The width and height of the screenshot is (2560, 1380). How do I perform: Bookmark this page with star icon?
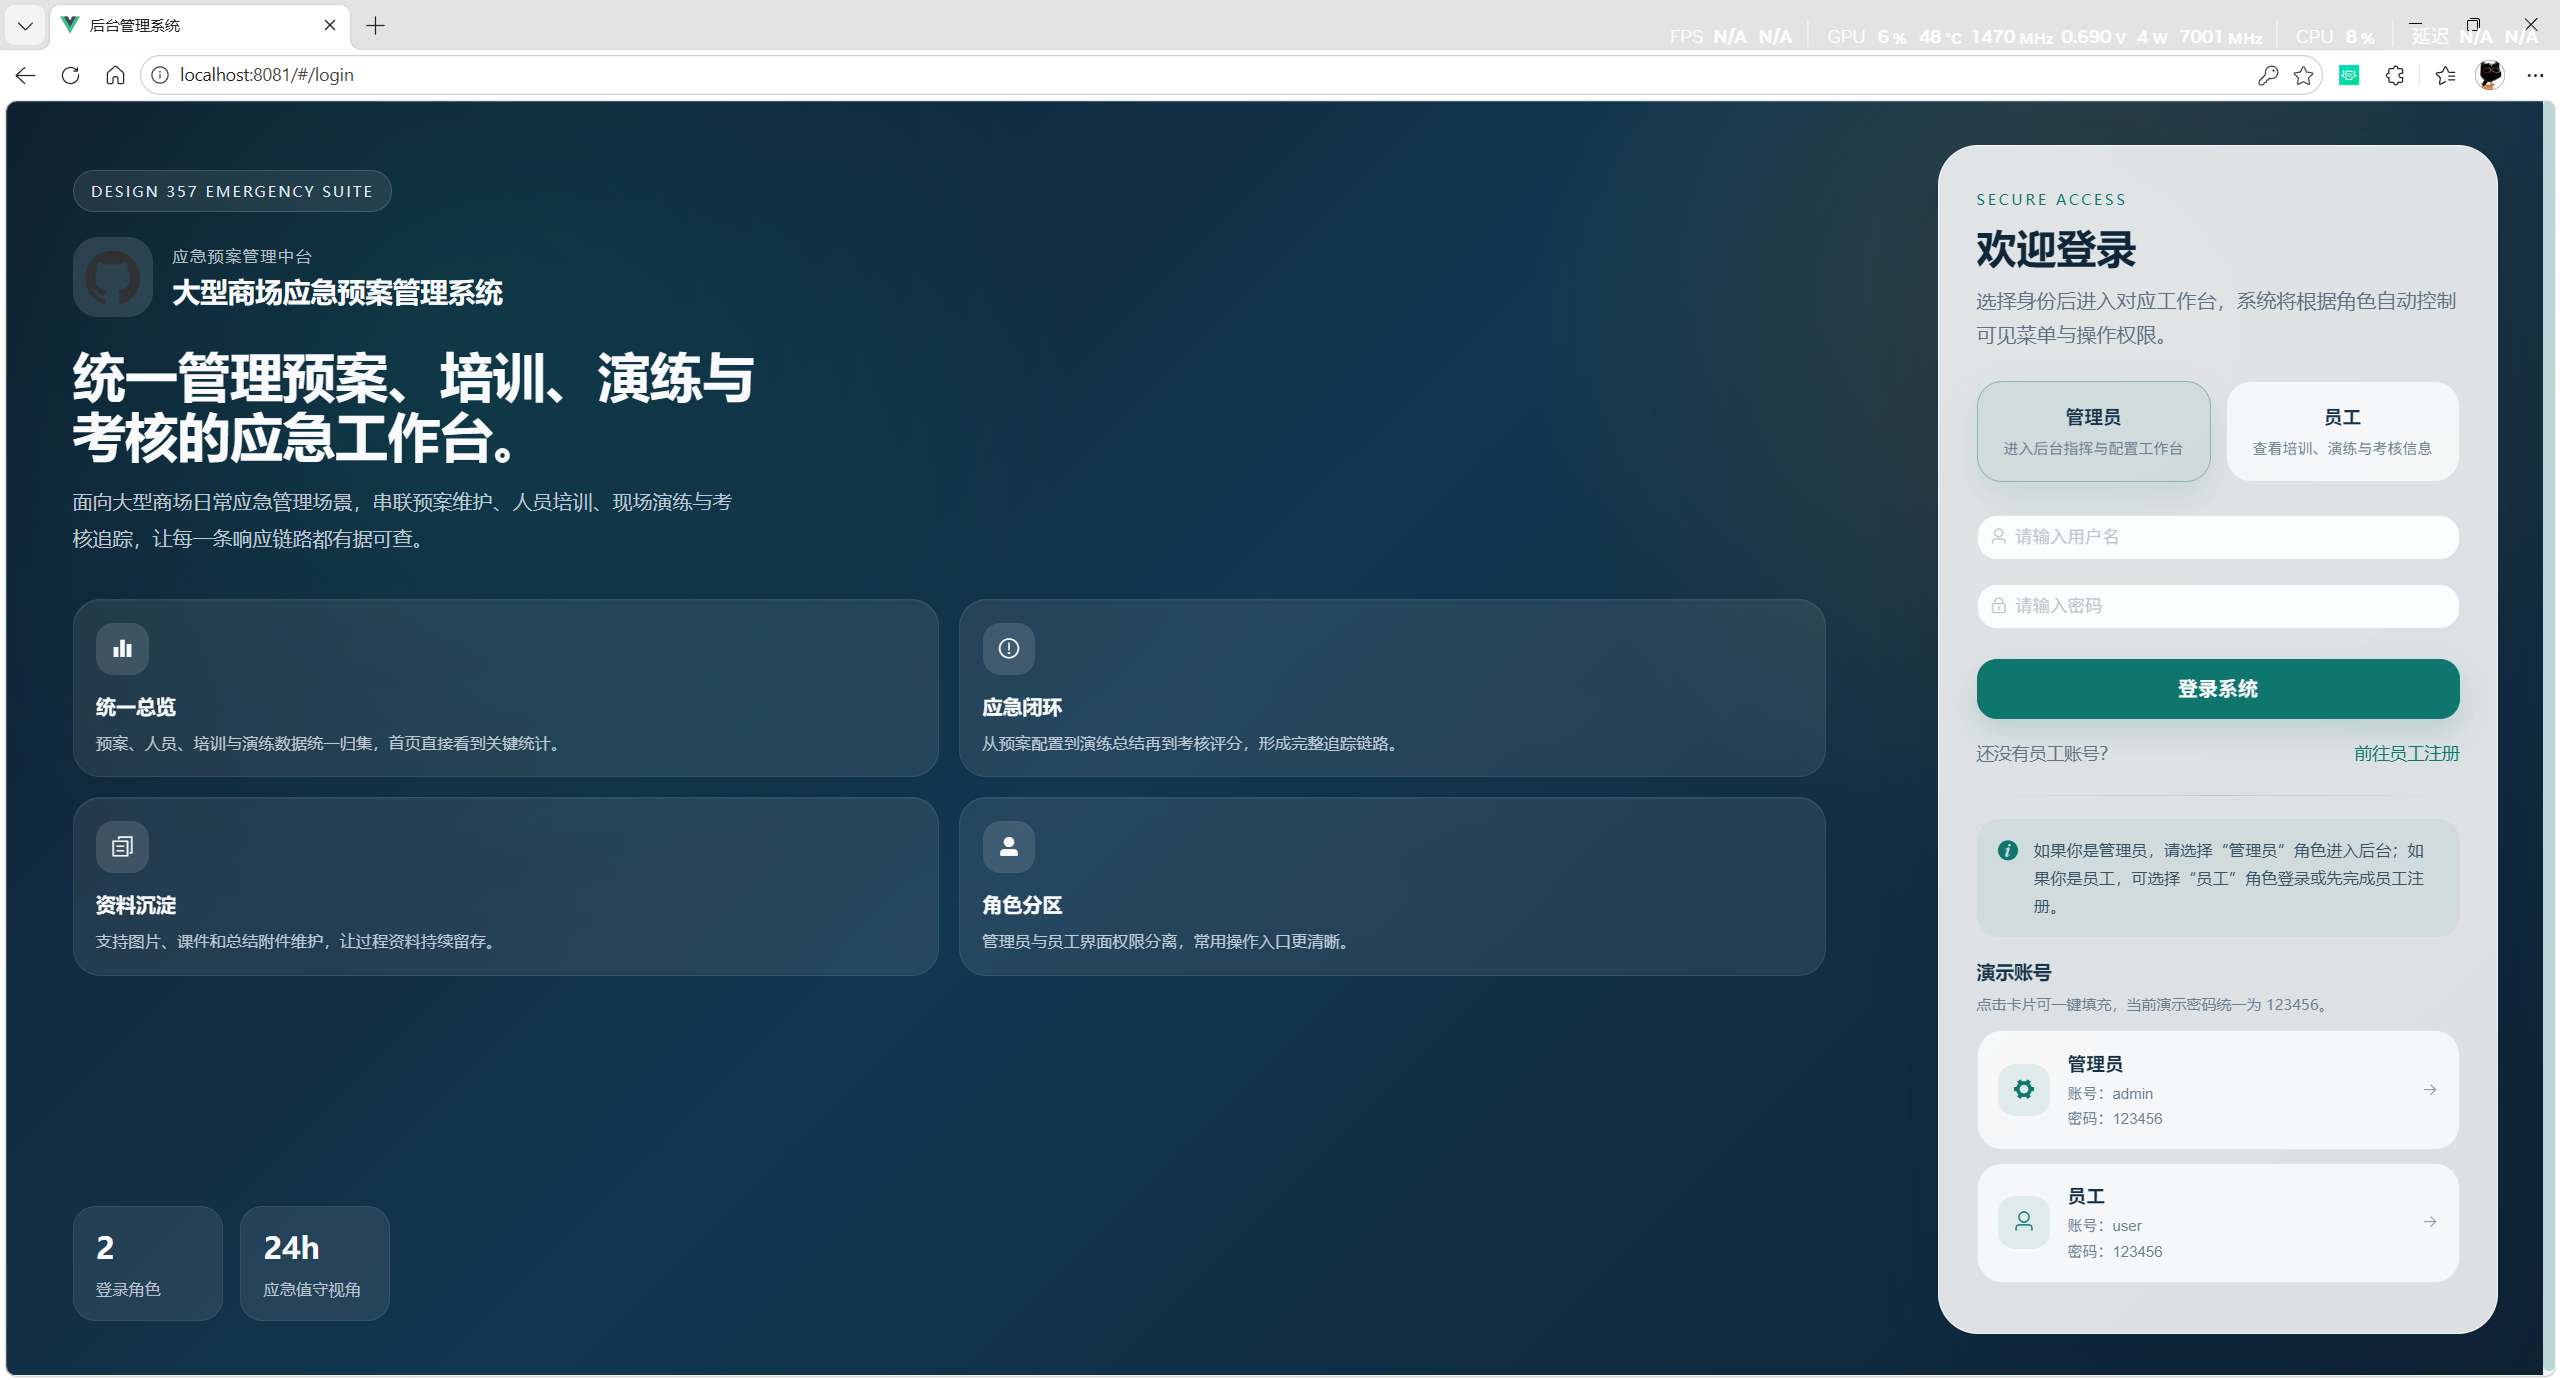[x=2304, y=75]
